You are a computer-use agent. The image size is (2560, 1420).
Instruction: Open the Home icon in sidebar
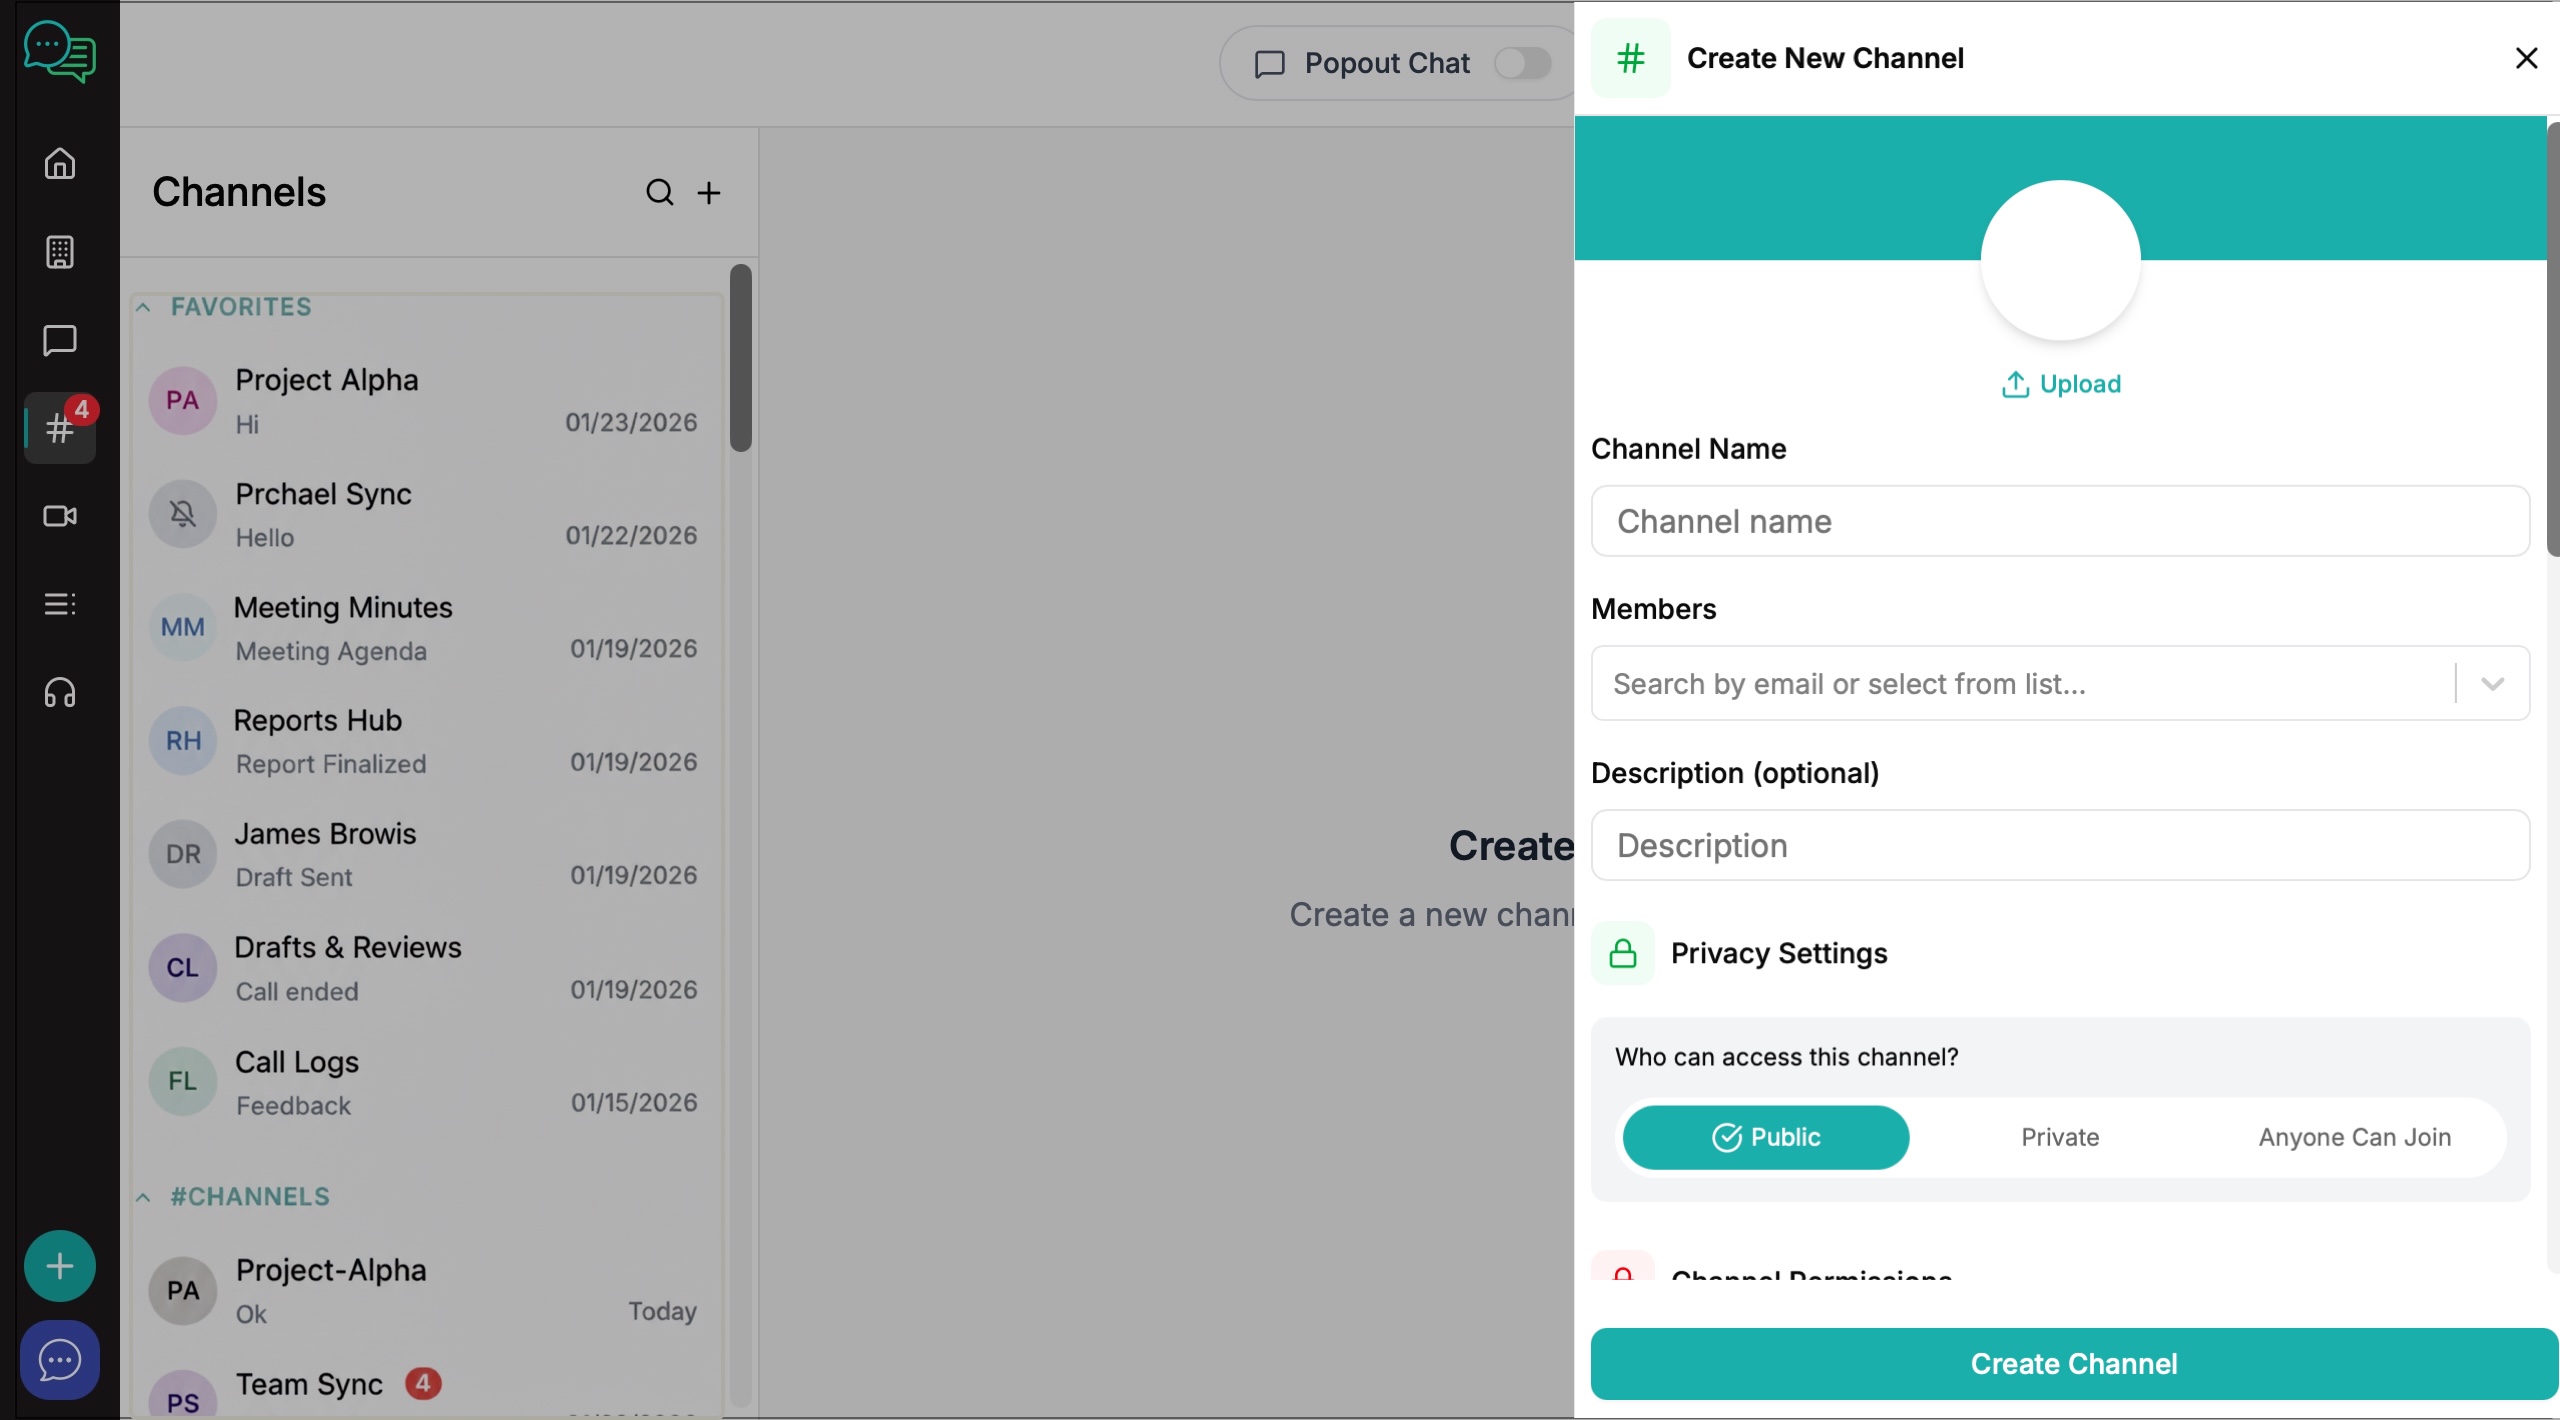coord(60,163)
